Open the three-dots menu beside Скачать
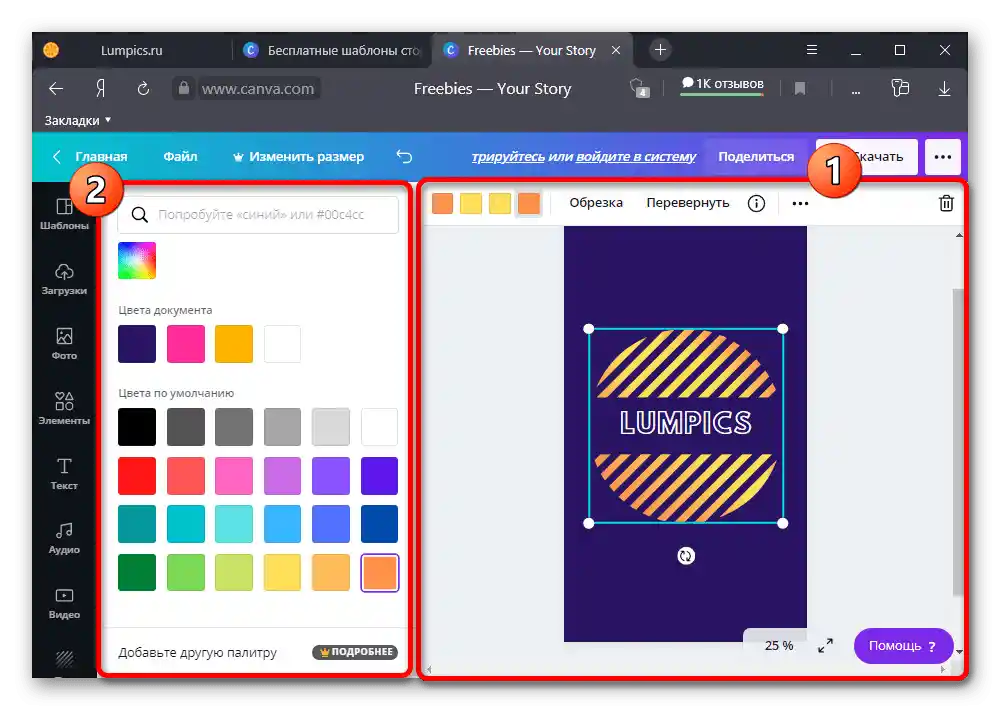Screen dimensions: 1000x710 [x=943, y=157]
